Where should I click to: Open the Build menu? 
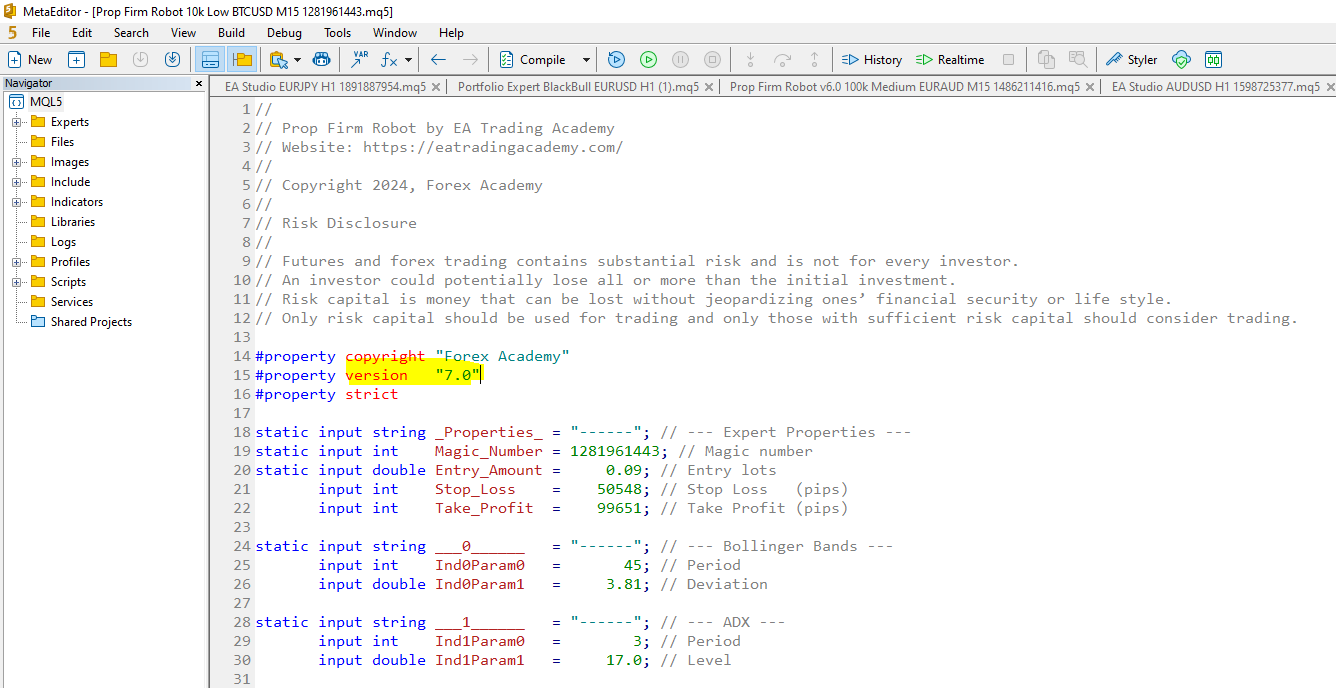click(x=231, y=33)
